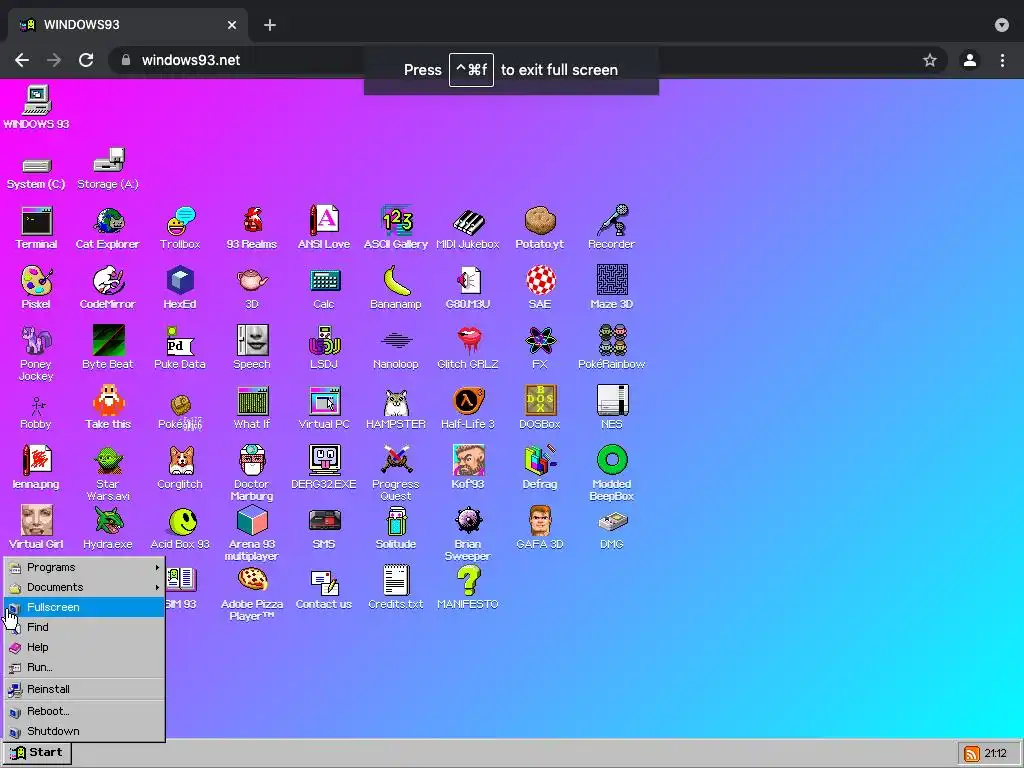
Task: Bookmark page with the star icon
Action: (x=930, y=60)
